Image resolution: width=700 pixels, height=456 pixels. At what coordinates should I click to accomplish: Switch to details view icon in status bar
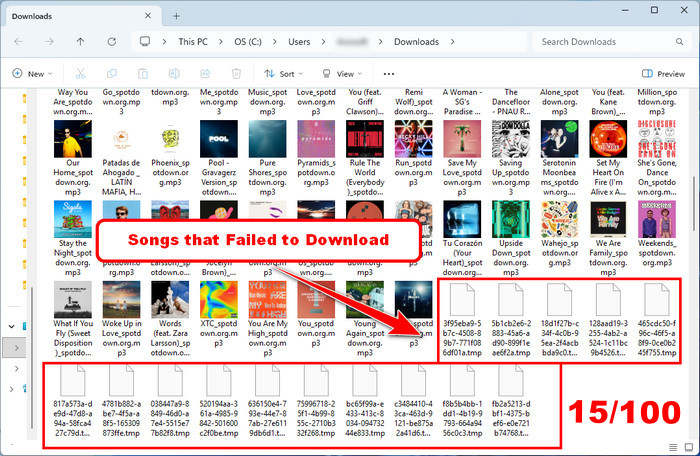click(x=673, y=447)
